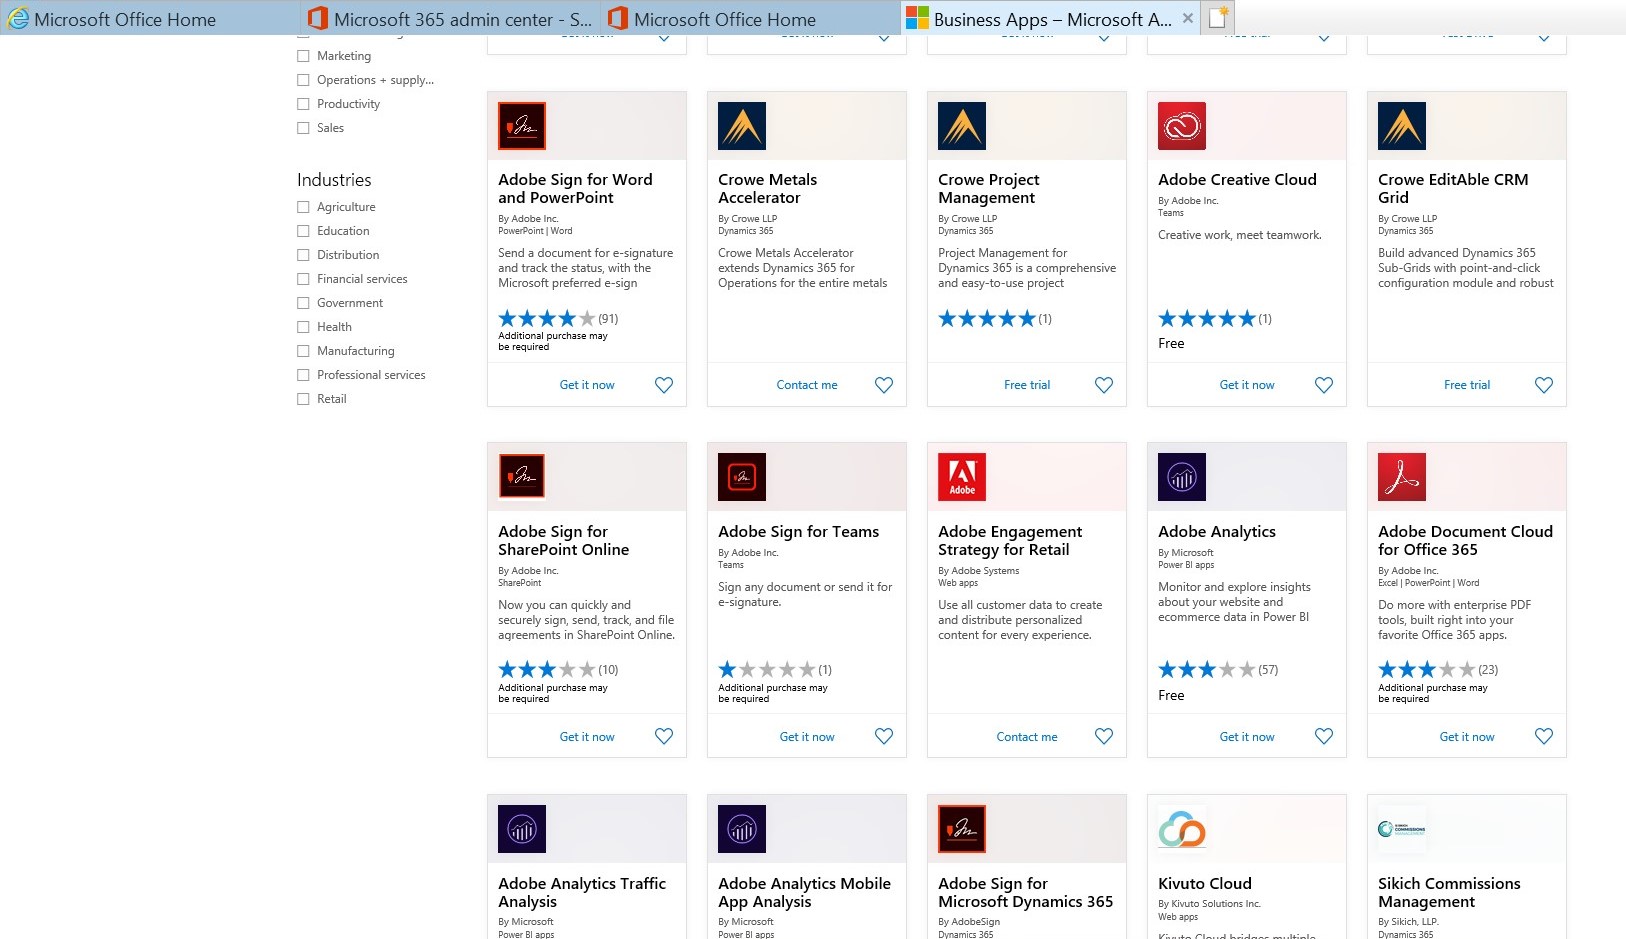Click the Crowe Metals Accelerator app icon

pyautogui.click(x=742, y=126)
